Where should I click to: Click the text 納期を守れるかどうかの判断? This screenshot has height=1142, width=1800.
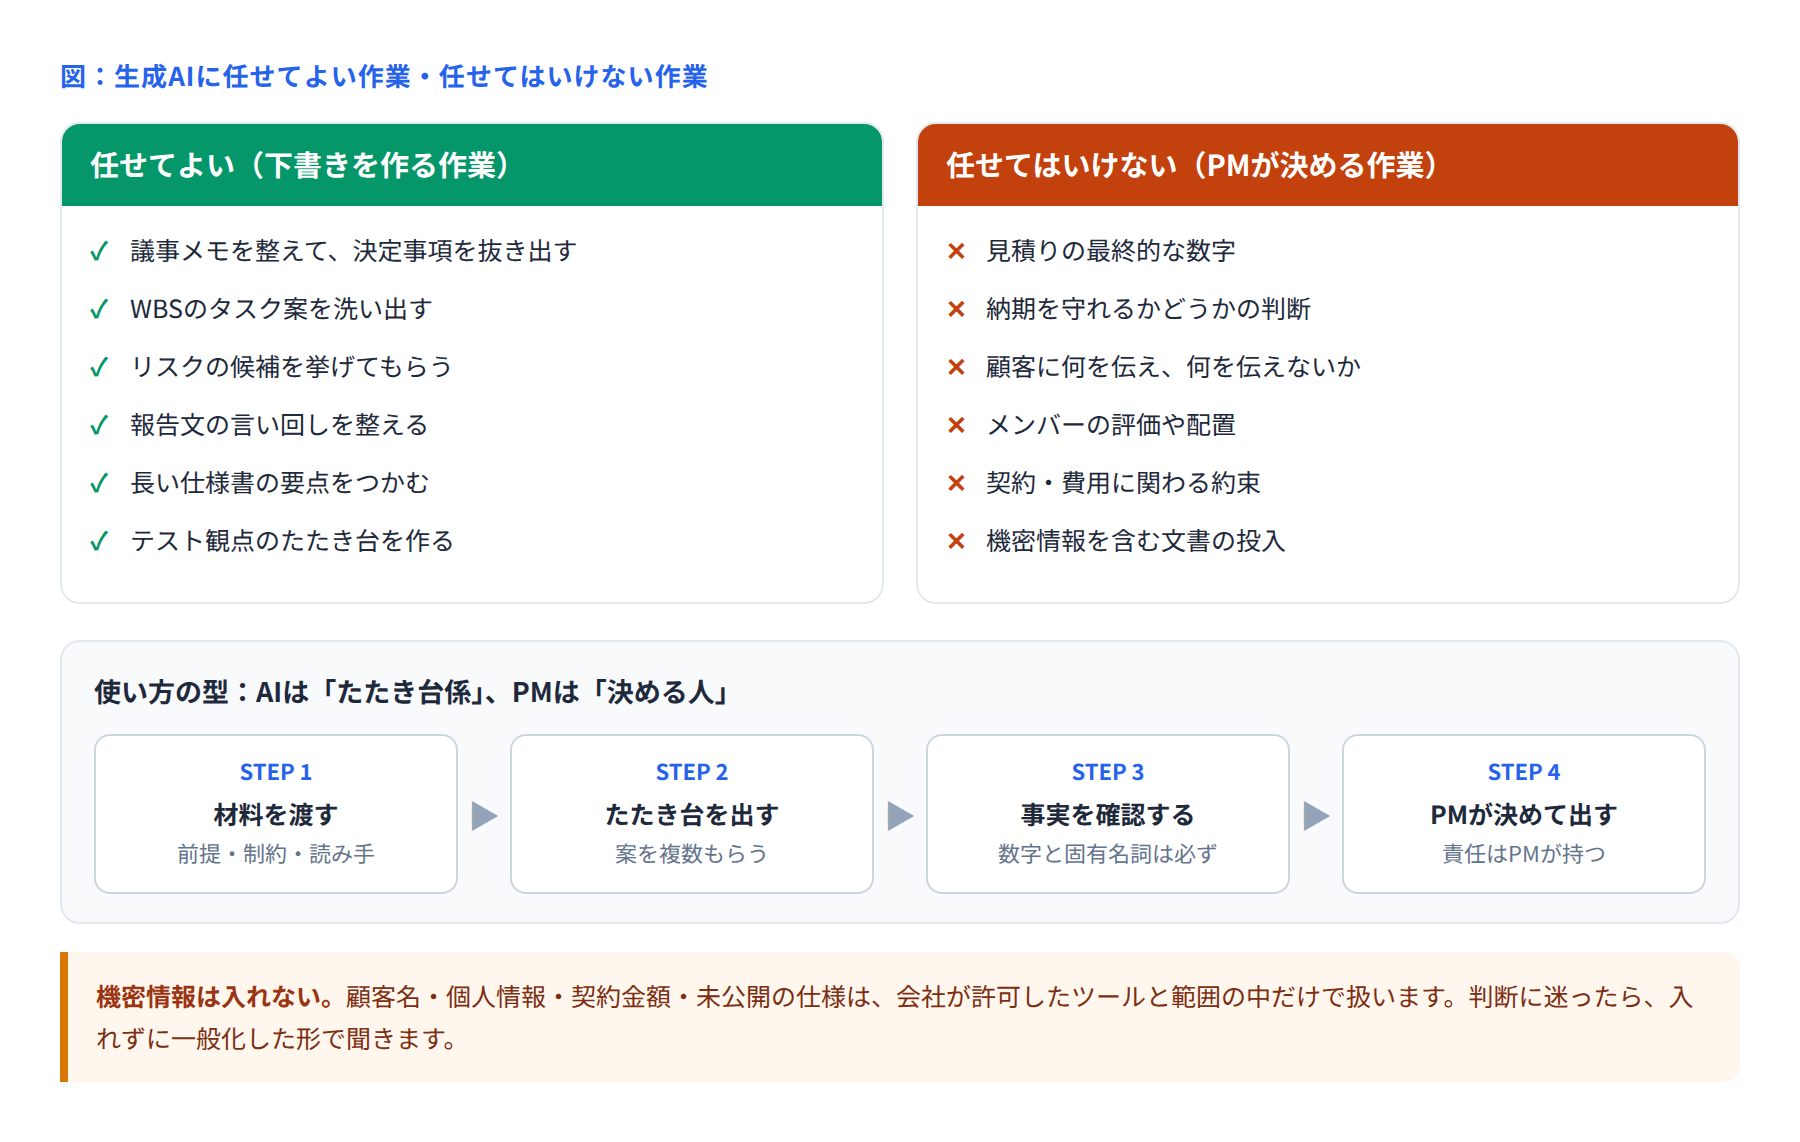coord(1148,309)
